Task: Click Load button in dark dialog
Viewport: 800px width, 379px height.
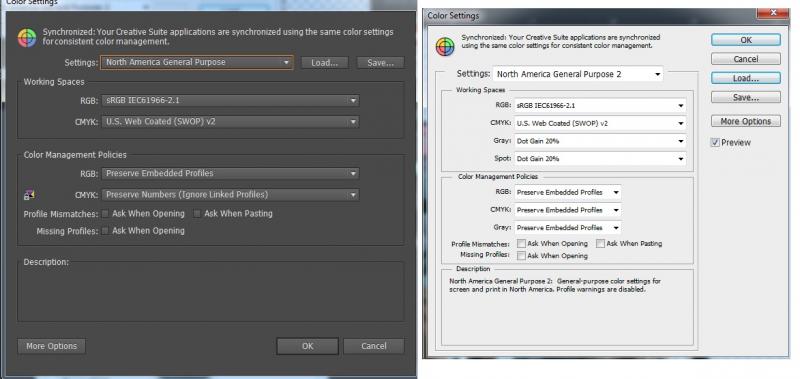Action: click(x=324, y=63)
